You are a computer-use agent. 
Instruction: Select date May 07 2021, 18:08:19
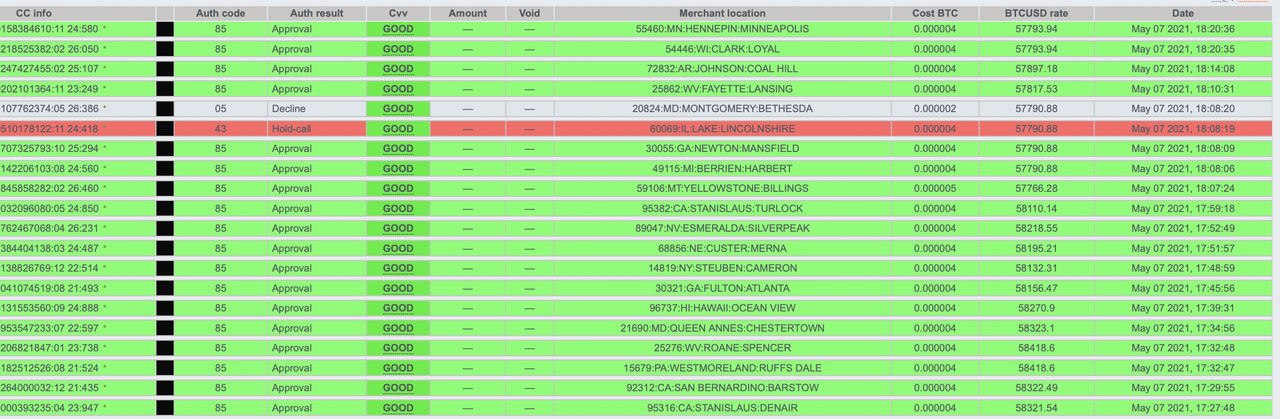(x=1184, y=128)
